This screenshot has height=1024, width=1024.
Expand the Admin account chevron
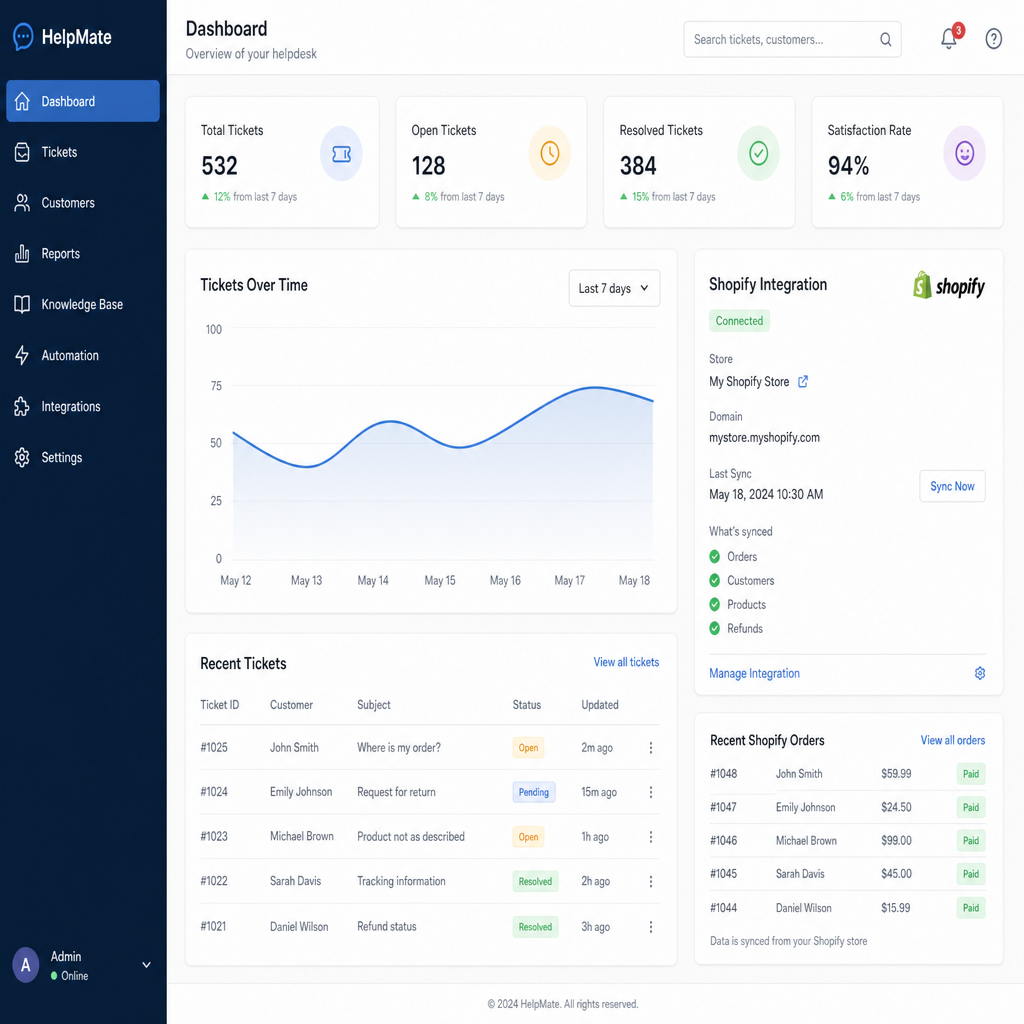(146, 965)
